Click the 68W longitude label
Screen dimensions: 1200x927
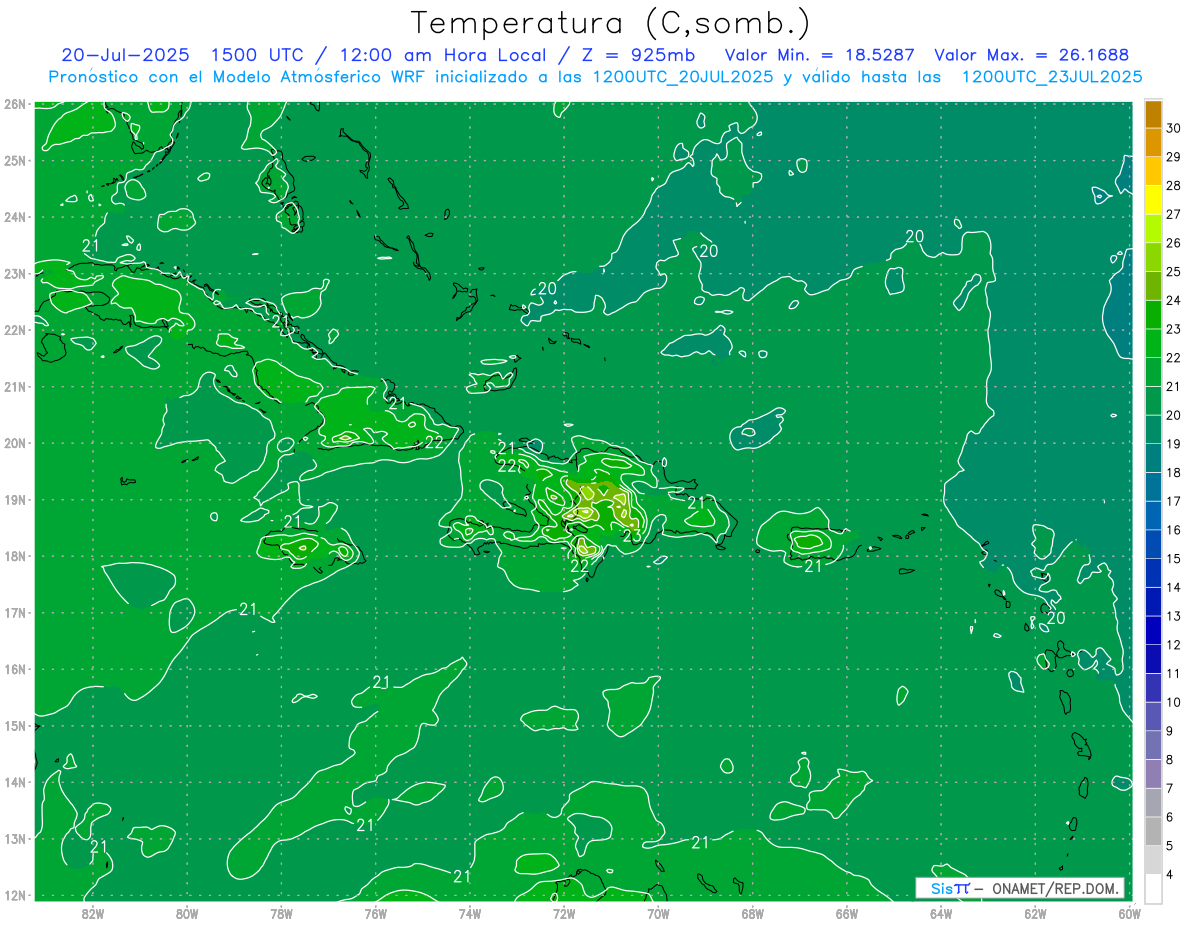click(x=753, y=913)
